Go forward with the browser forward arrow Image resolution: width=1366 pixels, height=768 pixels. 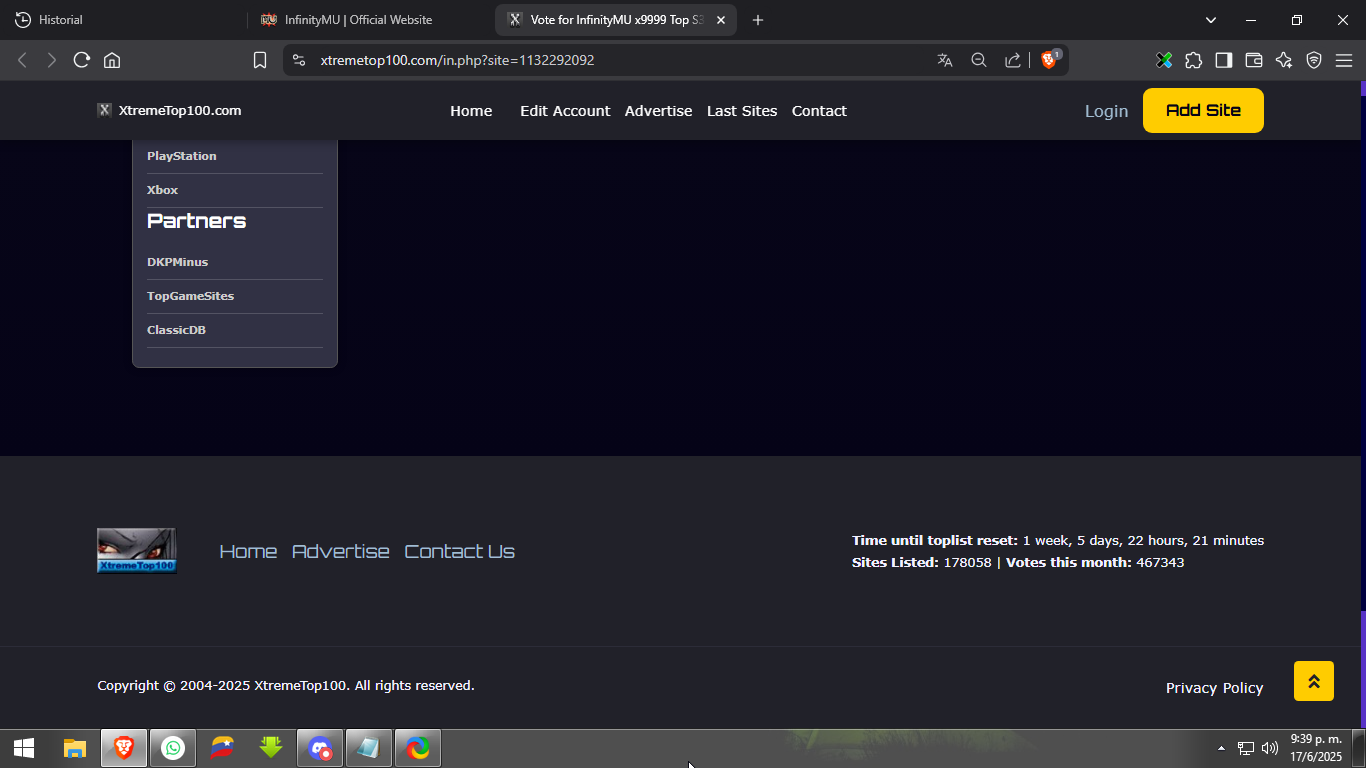(52, 60)
